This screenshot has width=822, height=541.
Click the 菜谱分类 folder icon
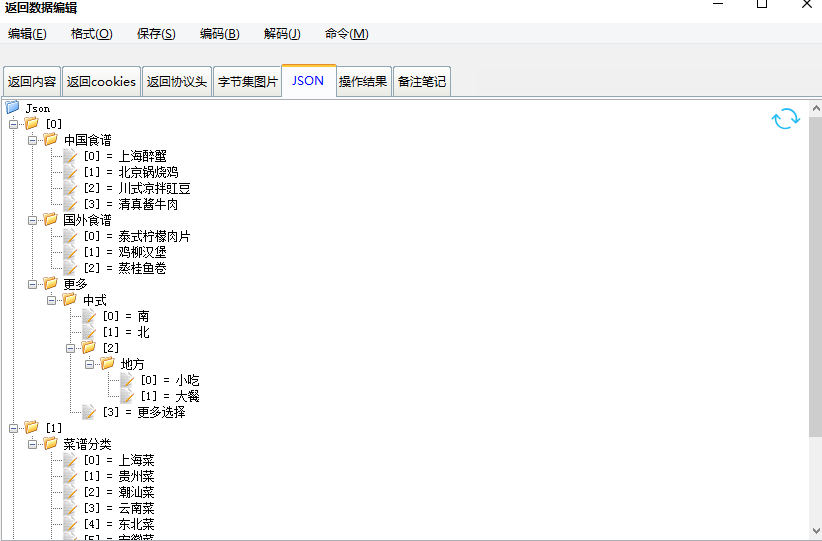click(51, 444)
